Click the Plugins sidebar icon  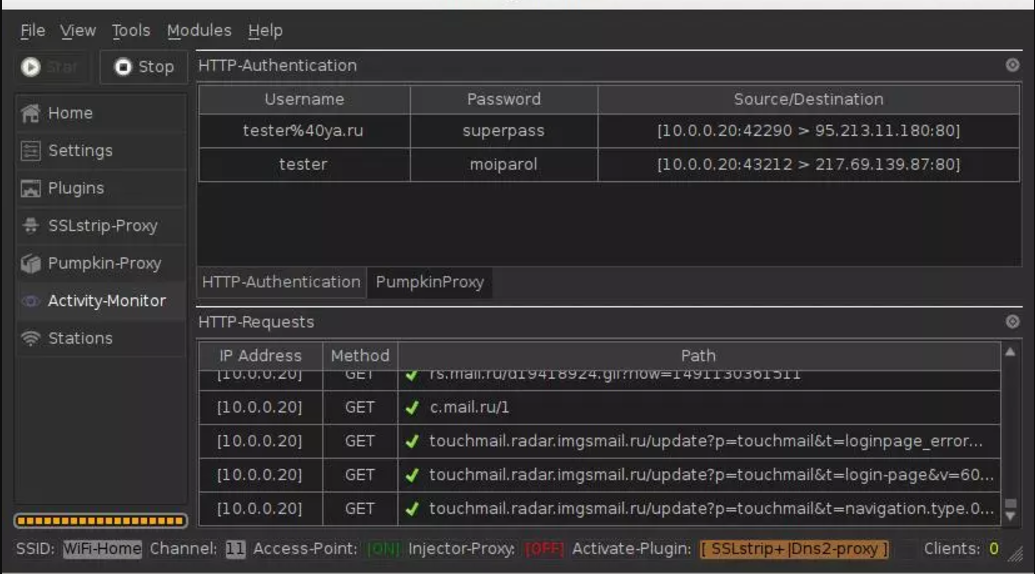(30, 189)
